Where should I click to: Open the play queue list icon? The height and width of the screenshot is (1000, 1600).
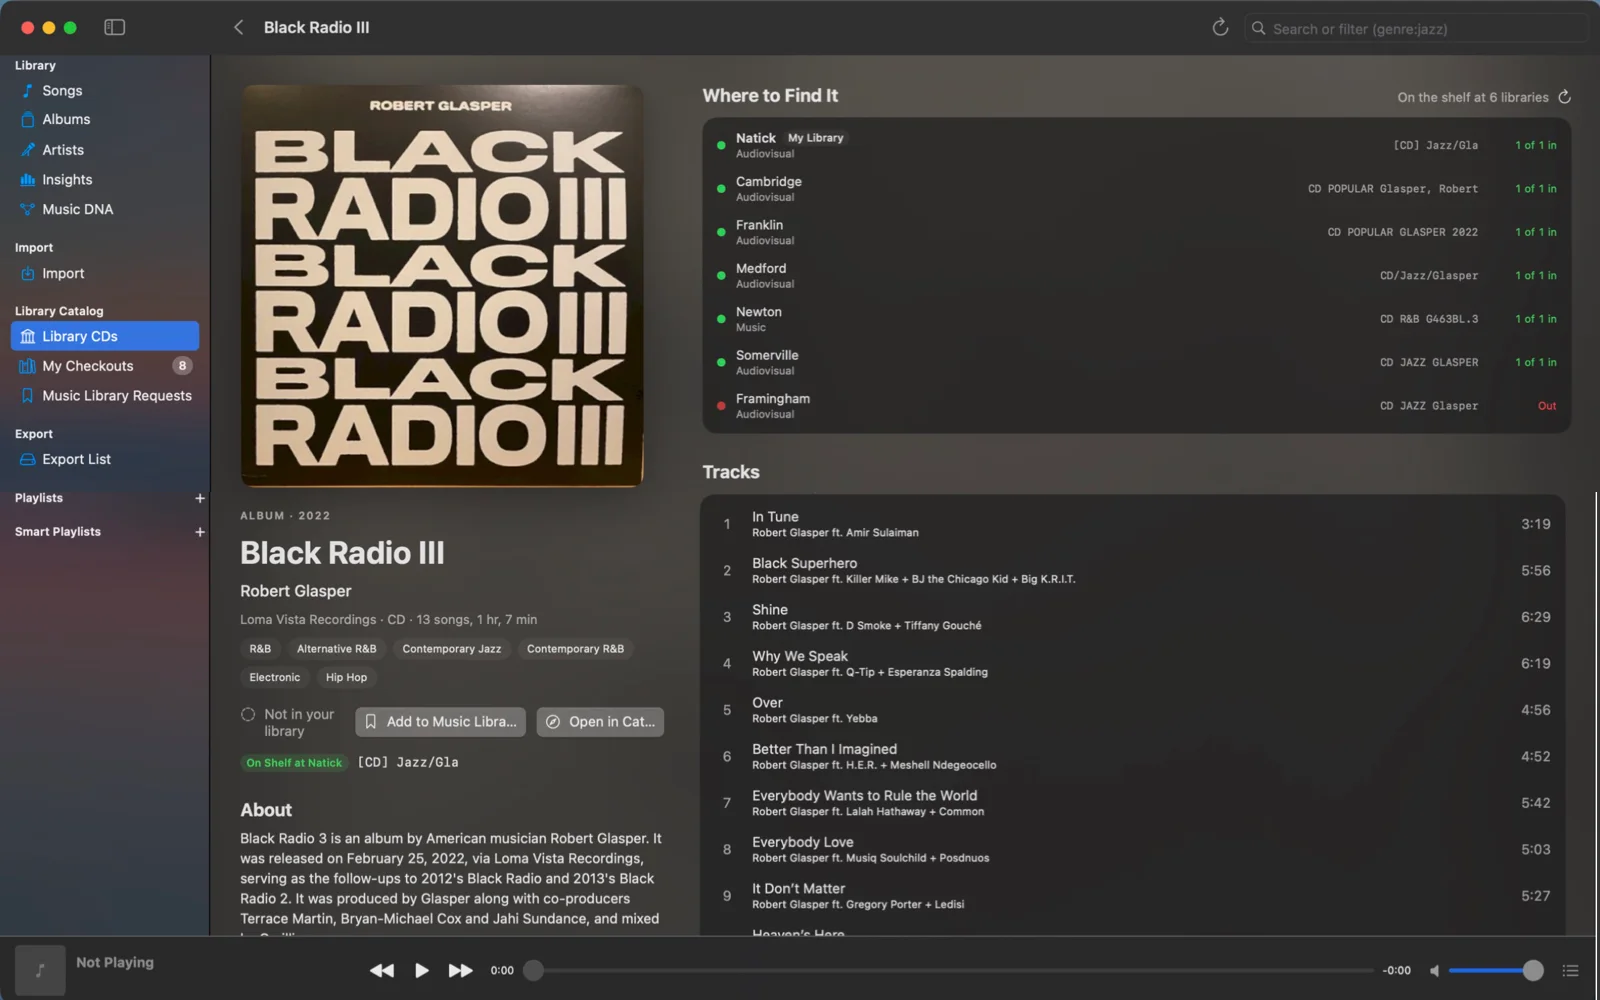[1571, 970]
